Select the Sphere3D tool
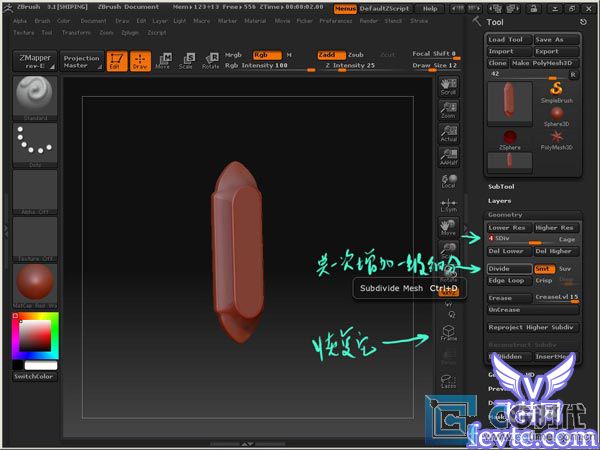 click(x=556, y=116)
